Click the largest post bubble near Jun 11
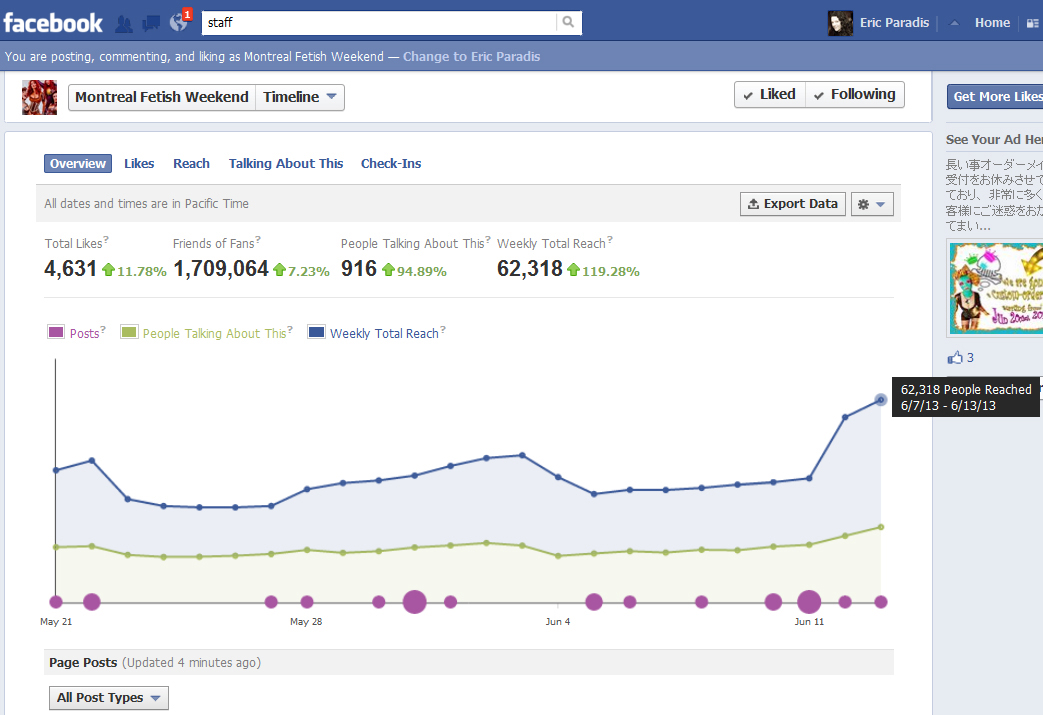 809,602
